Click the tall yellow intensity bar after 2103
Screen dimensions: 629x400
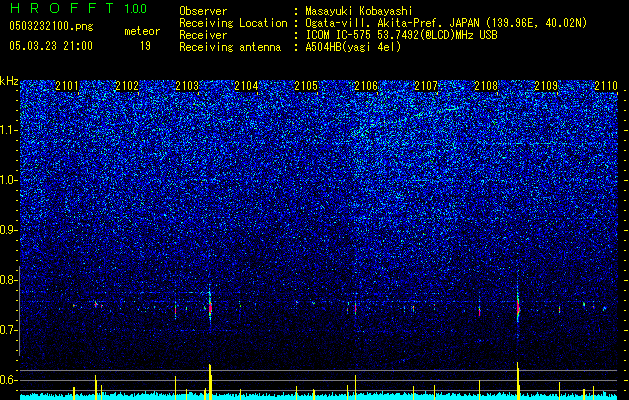point(210,382)
